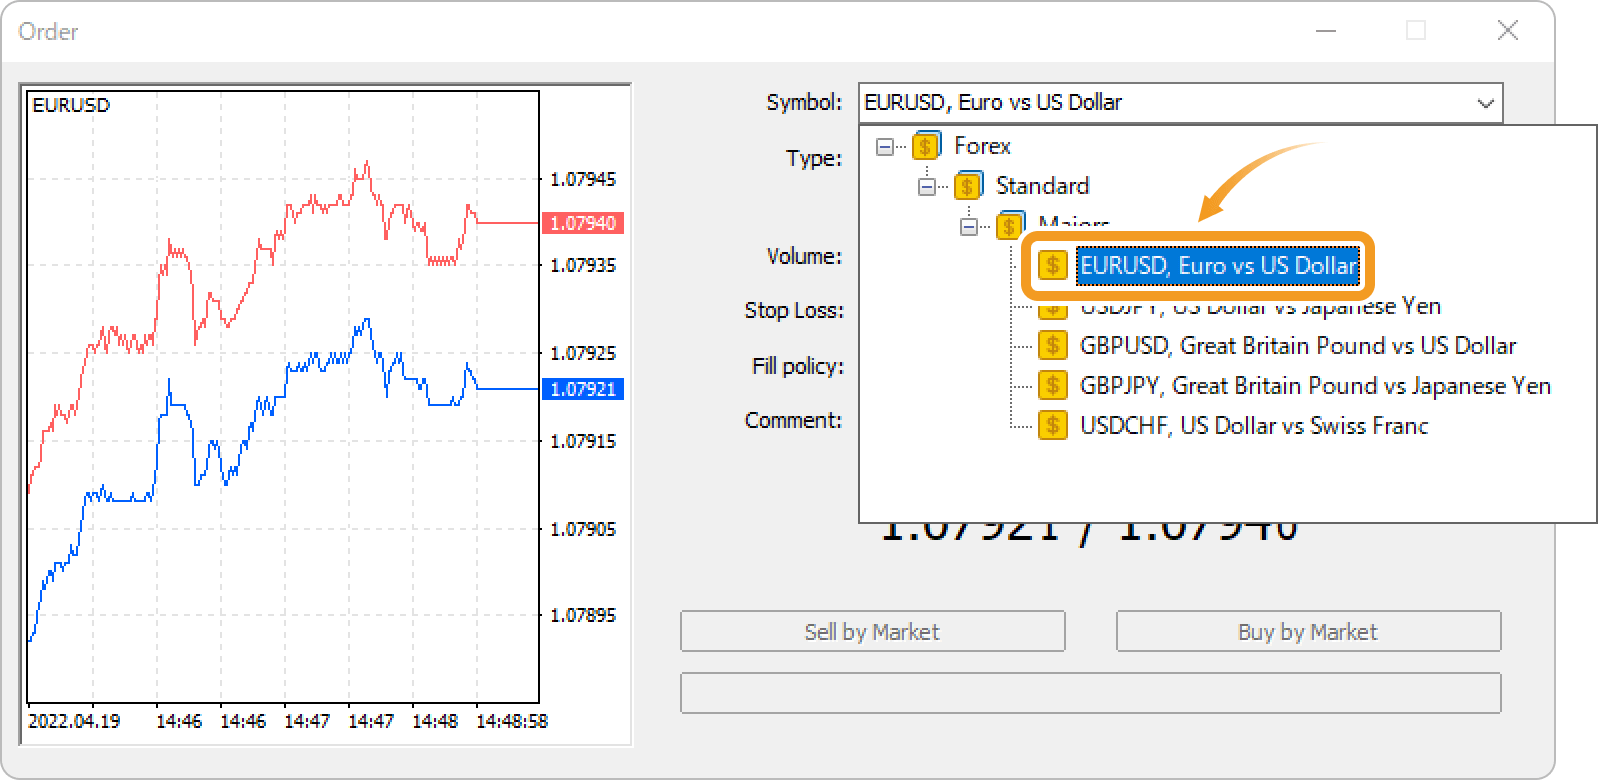Select the Forex tree label

click(x=982, y=146)
